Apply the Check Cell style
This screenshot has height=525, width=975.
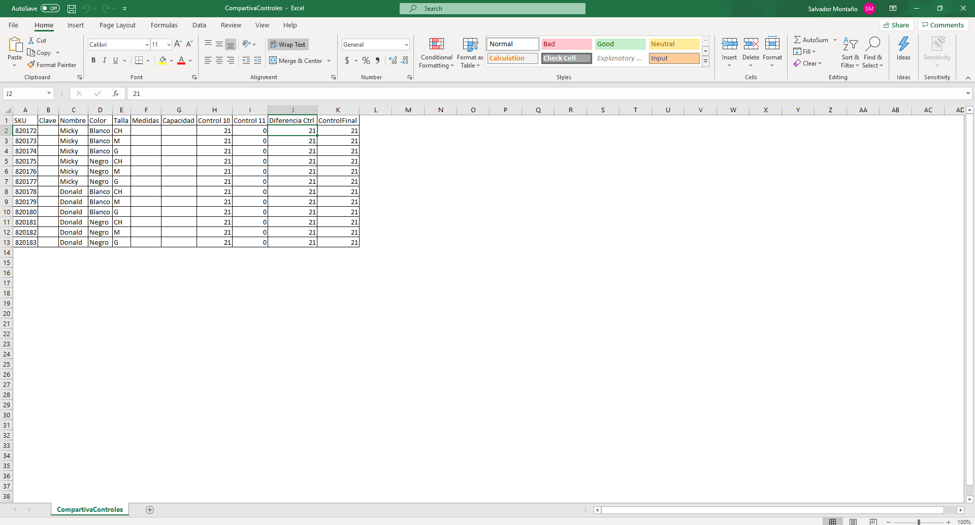(566, 58)
